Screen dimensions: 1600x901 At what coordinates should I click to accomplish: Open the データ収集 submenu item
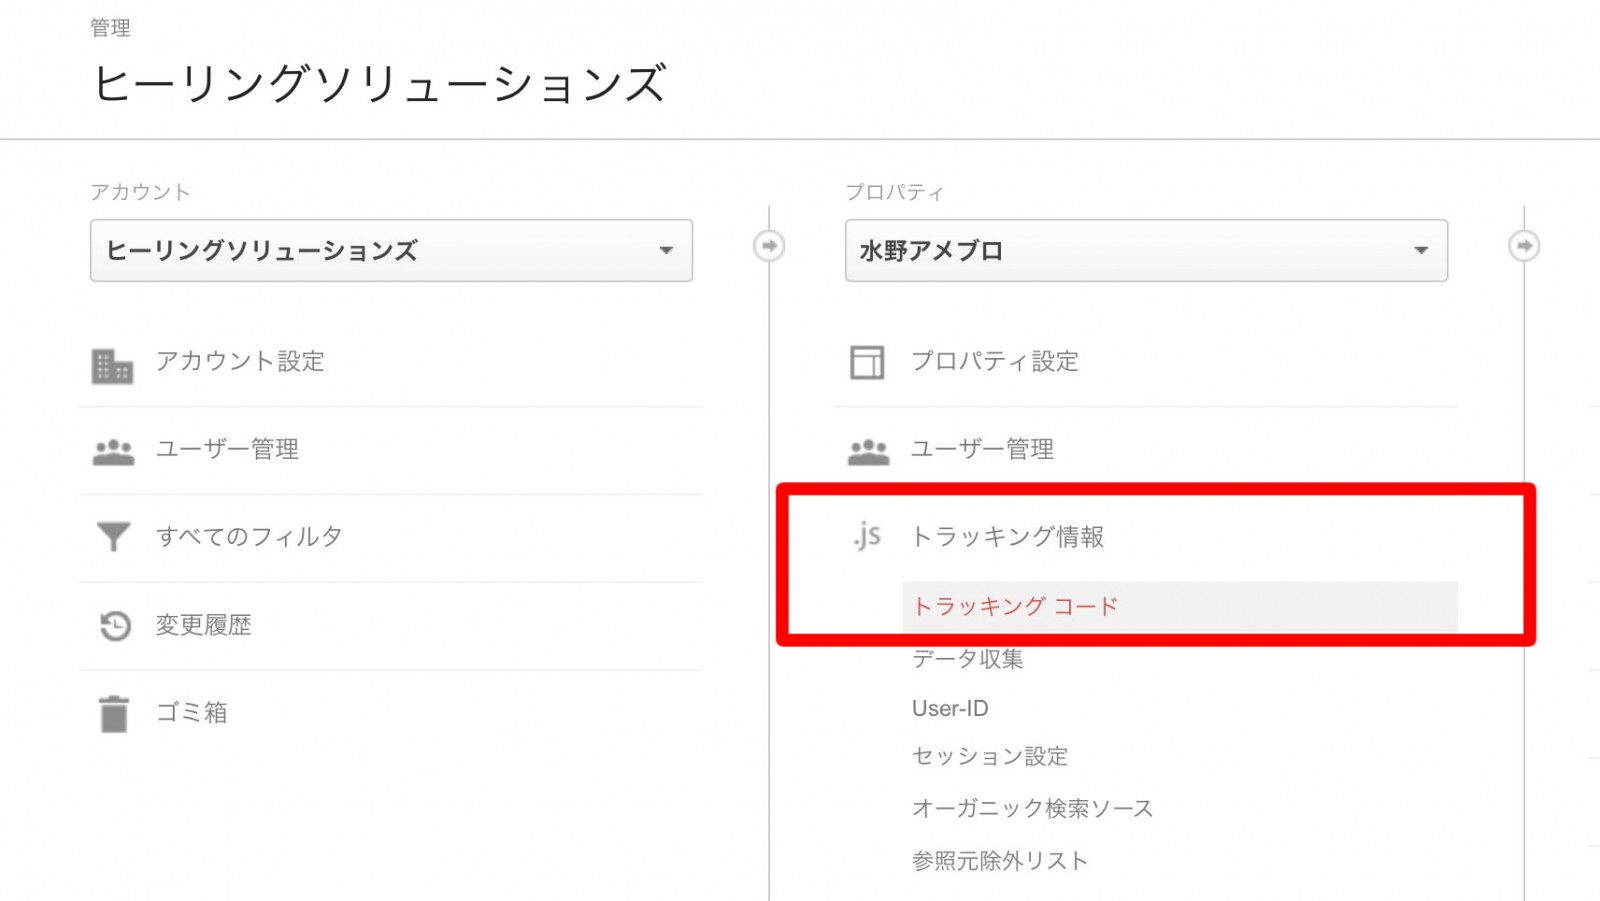point(967,659)
